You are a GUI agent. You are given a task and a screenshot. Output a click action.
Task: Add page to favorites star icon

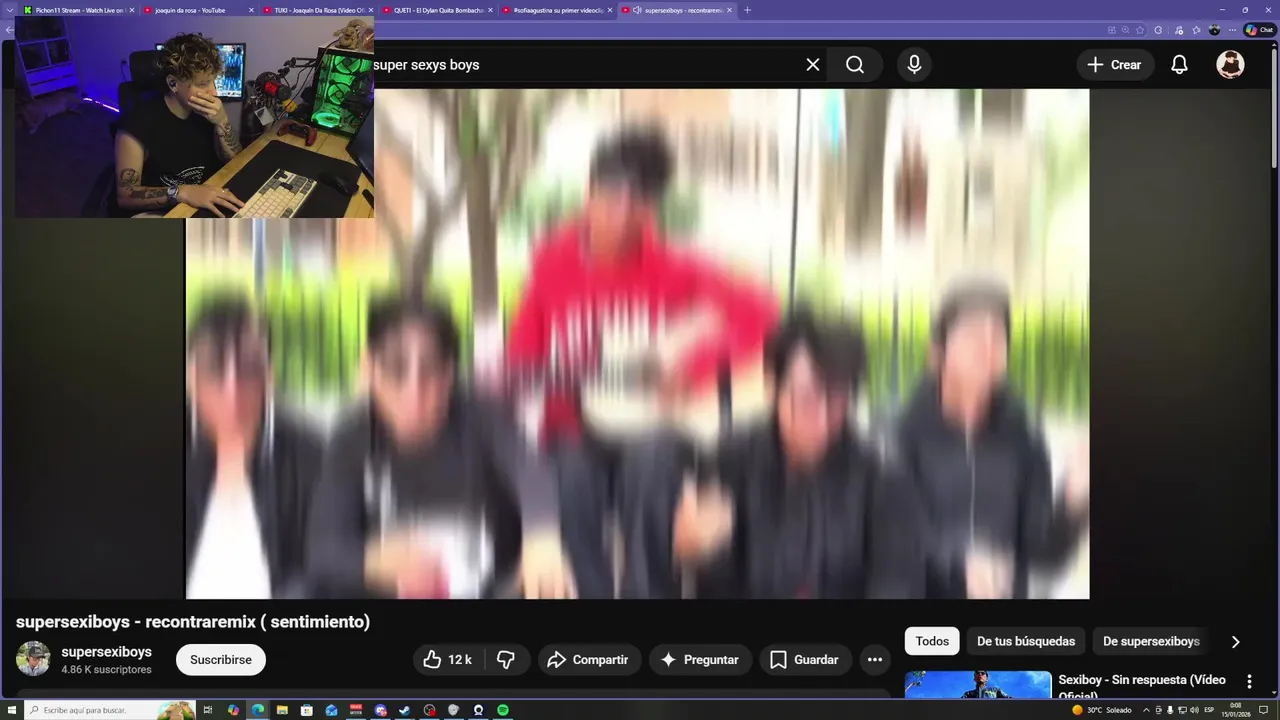[x=1140, y=30]
